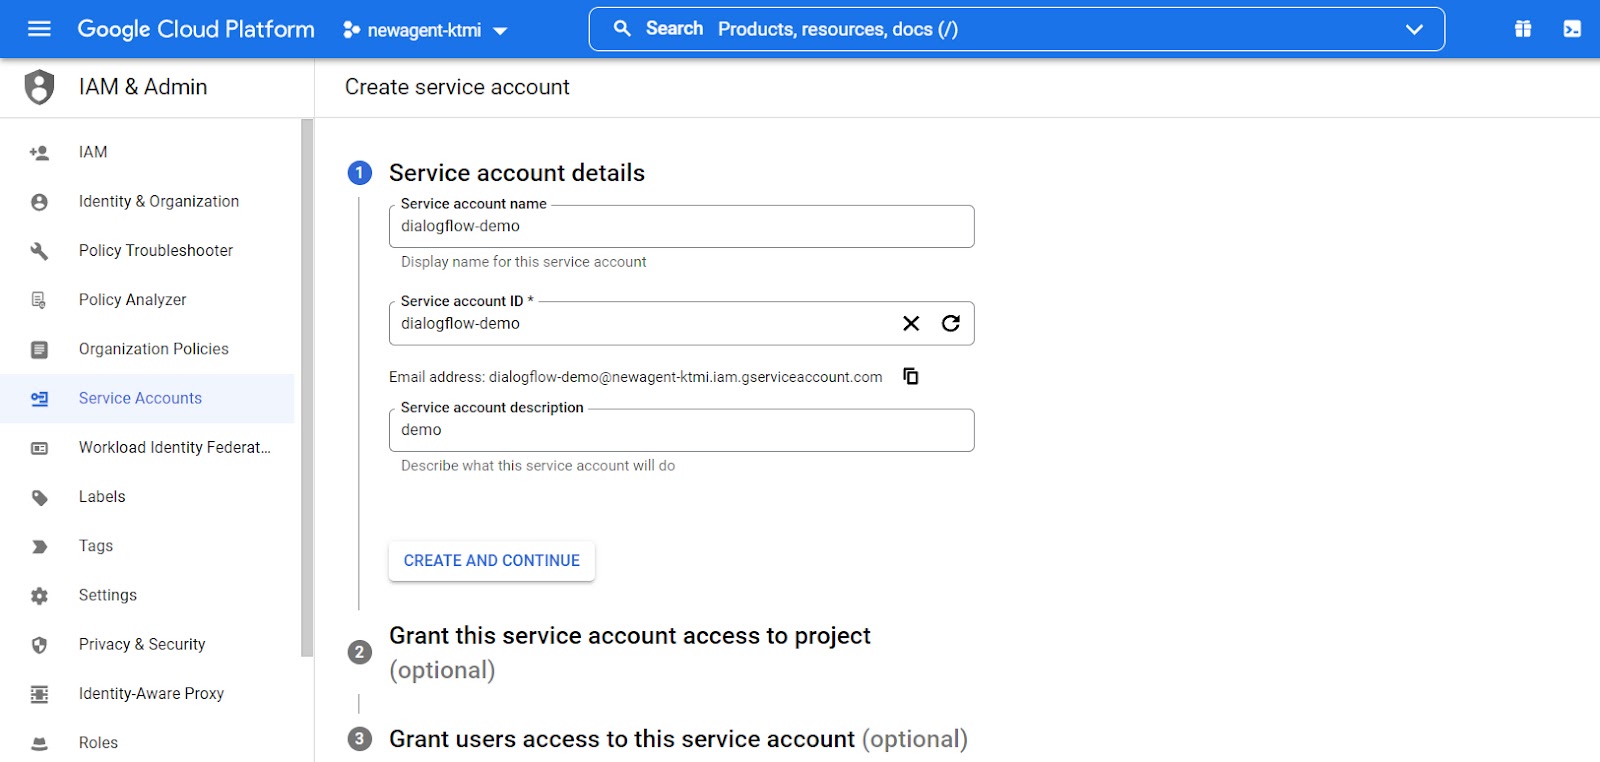Image resolution: width=1600 pixels, height=762 pixels.
Task: Copy the service account email address
Action: coord(911,376)
